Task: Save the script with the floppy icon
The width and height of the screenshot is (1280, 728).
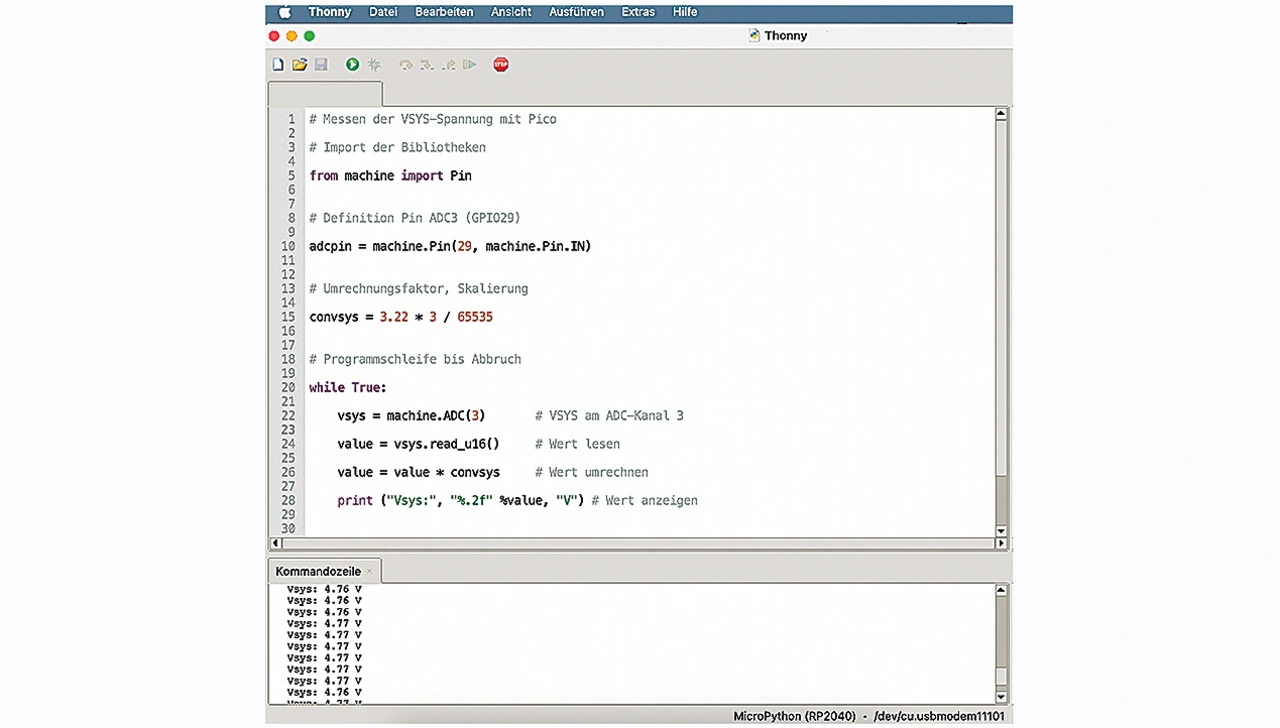Action: [x=321, y=65]
